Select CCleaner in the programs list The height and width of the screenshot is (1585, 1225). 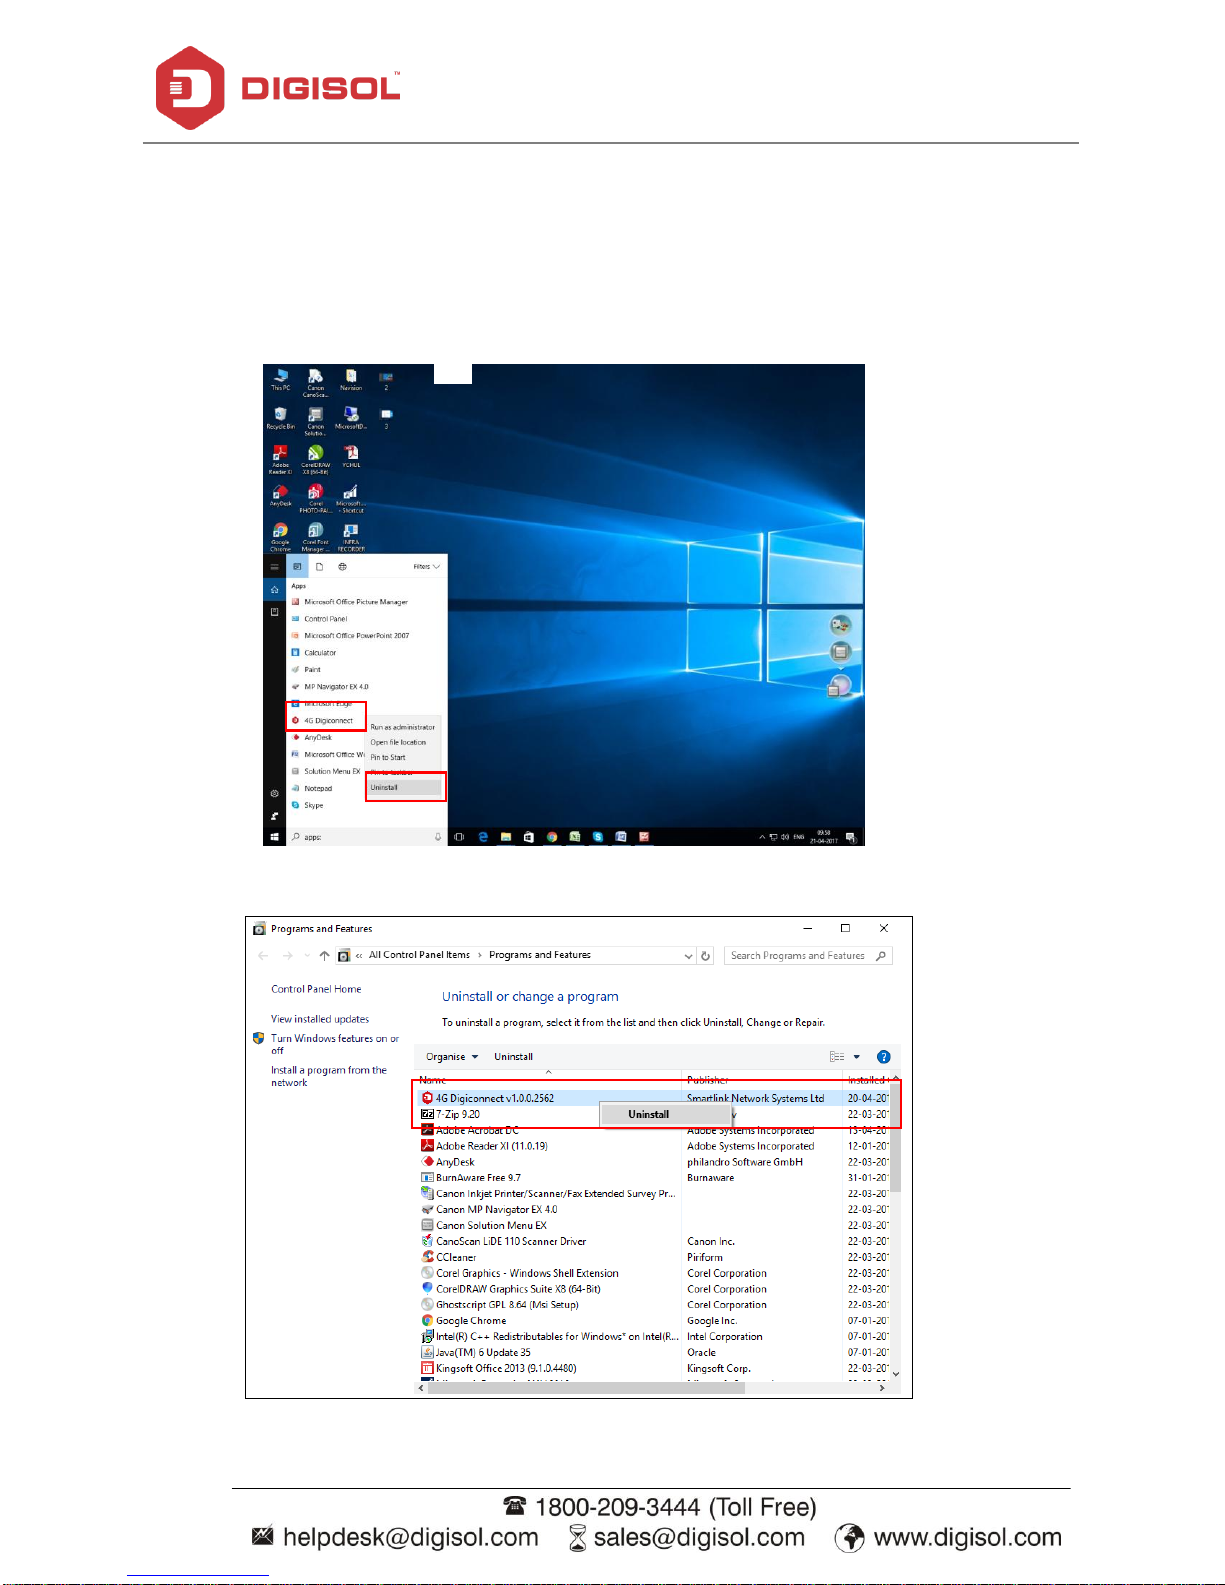pos(652,1257)
